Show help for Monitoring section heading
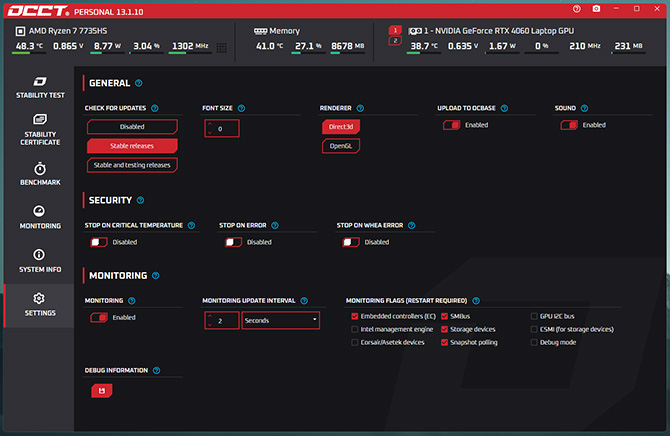 click(x=156, y=276)
